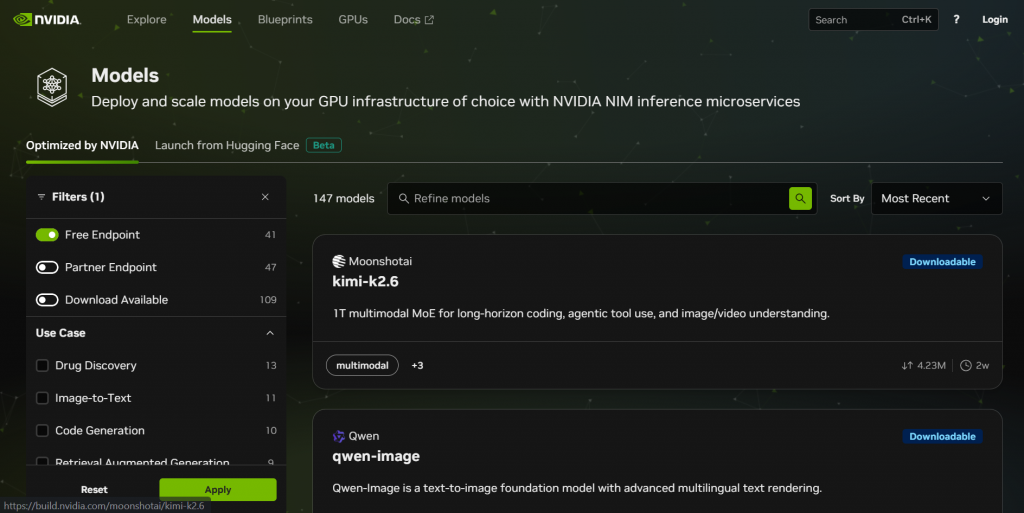This screenshot has width=1024, height=513.
Task: Click the qwen-image description text
Action: coord(577,488)
